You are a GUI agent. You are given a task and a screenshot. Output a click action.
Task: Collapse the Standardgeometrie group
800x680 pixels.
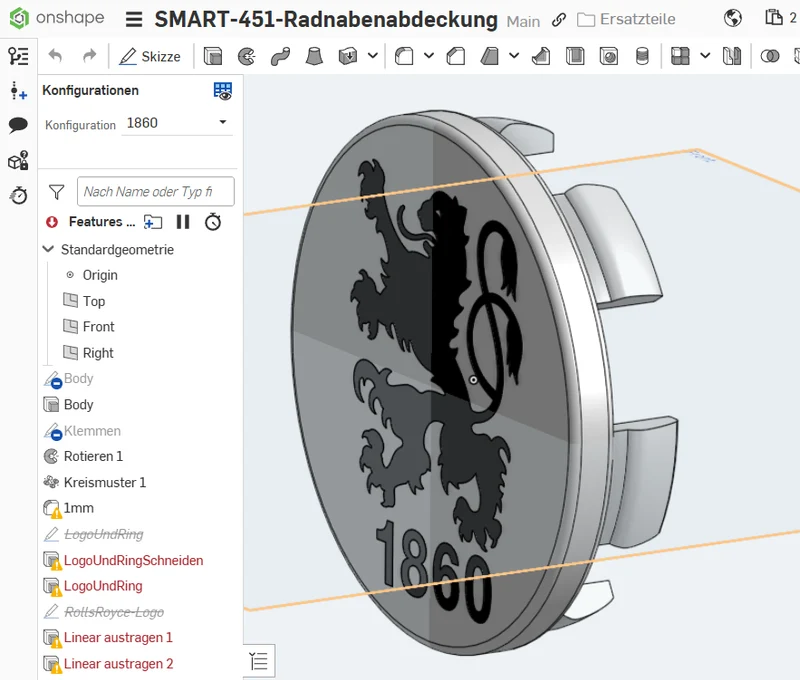point(48,249)
